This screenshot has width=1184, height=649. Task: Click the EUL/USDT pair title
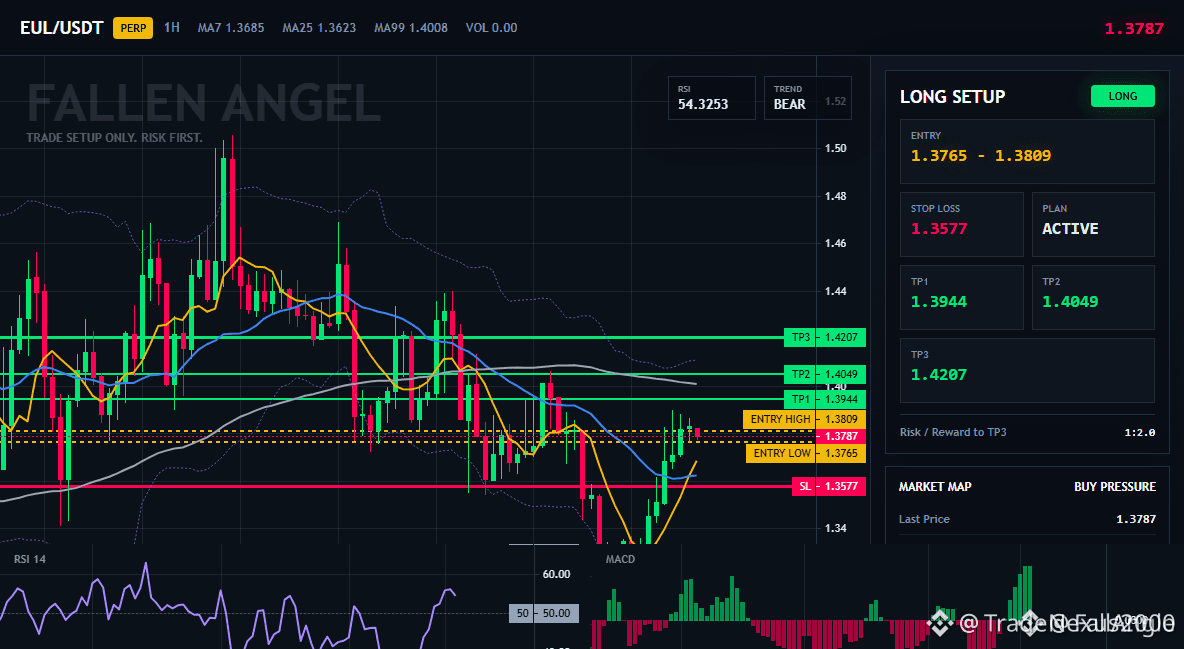point(61,28)
